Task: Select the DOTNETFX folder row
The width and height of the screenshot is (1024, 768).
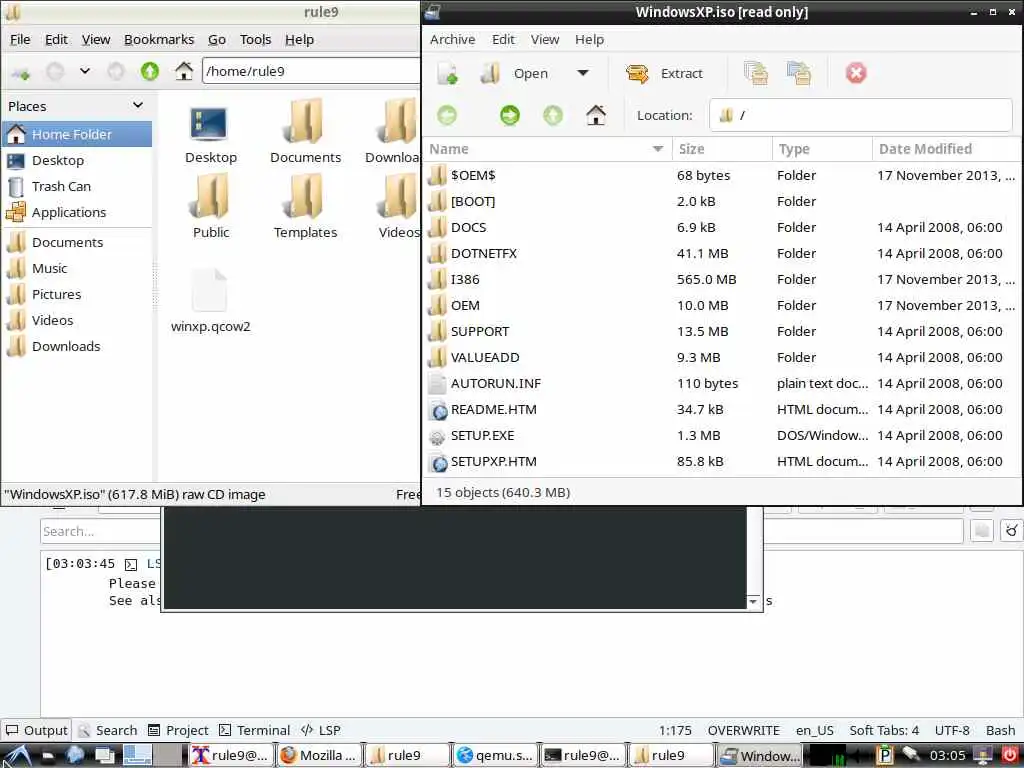Action: [x=722, y=253]
